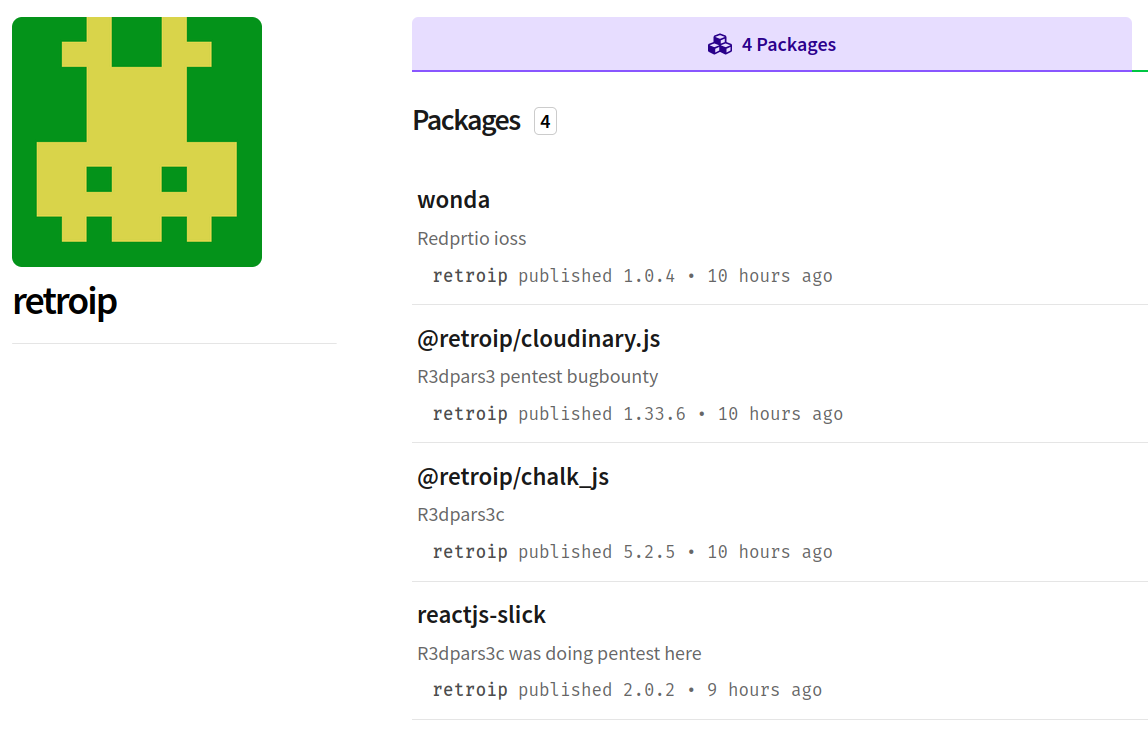Open the reactjs-slick package page

[x=482, y=614]
